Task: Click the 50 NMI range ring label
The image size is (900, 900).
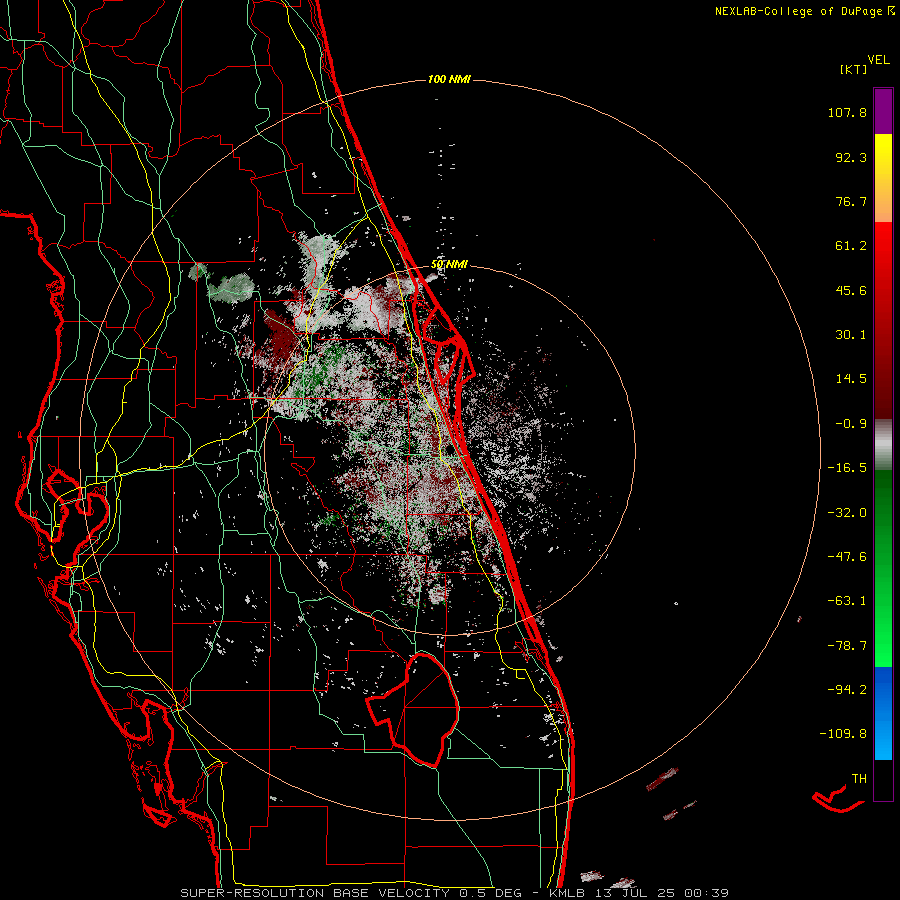Action: coord(449,265)
